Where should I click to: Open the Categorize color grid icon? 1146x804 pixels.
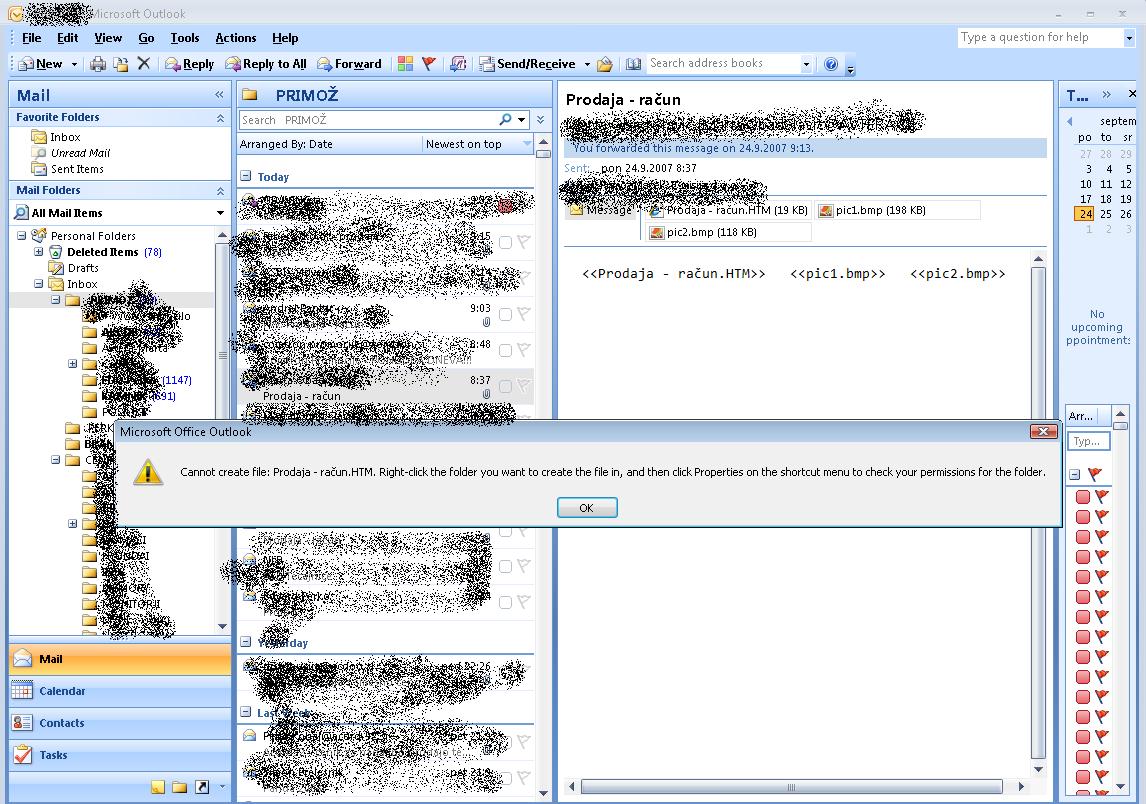point(406,64)
